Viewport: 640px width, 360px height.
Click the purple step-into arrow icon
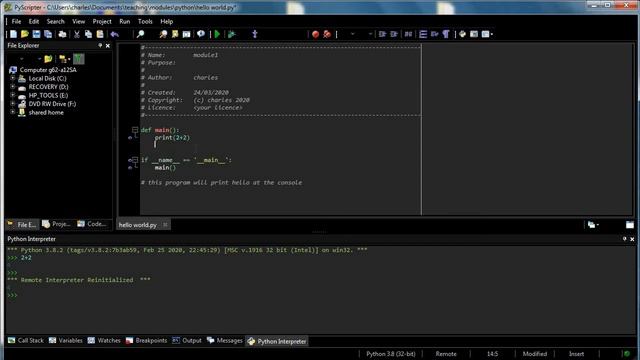[x=255, y=34]
